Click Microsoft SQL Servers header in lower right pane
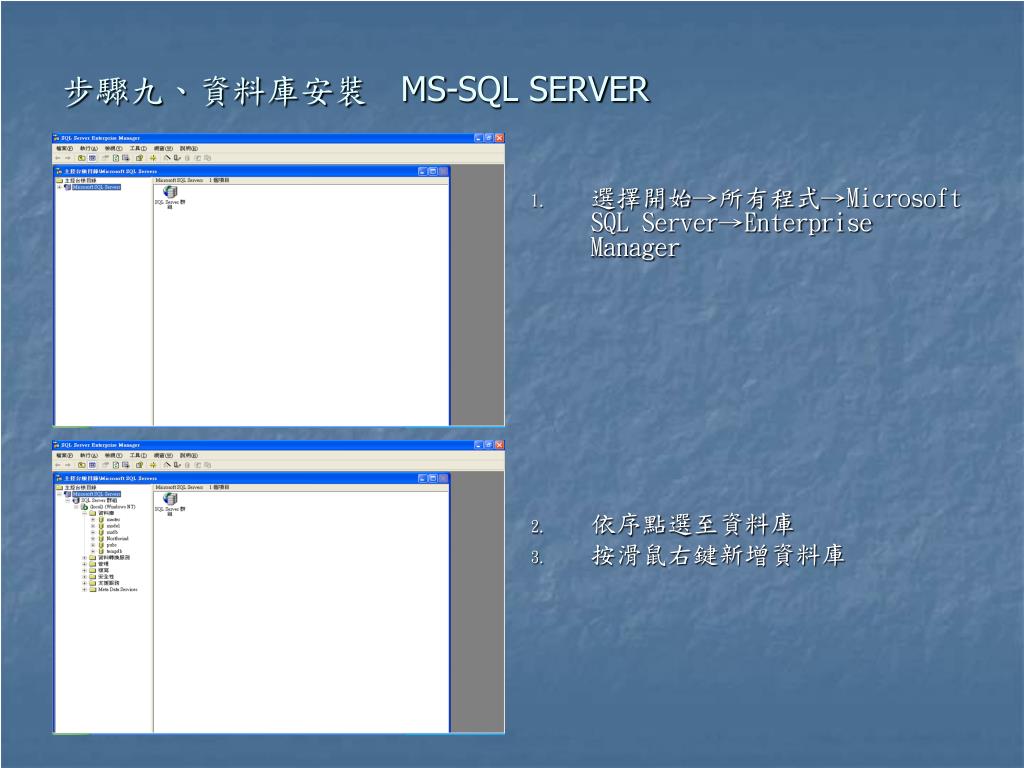This screenshot has height=768, width=1024. click(179, 487)
